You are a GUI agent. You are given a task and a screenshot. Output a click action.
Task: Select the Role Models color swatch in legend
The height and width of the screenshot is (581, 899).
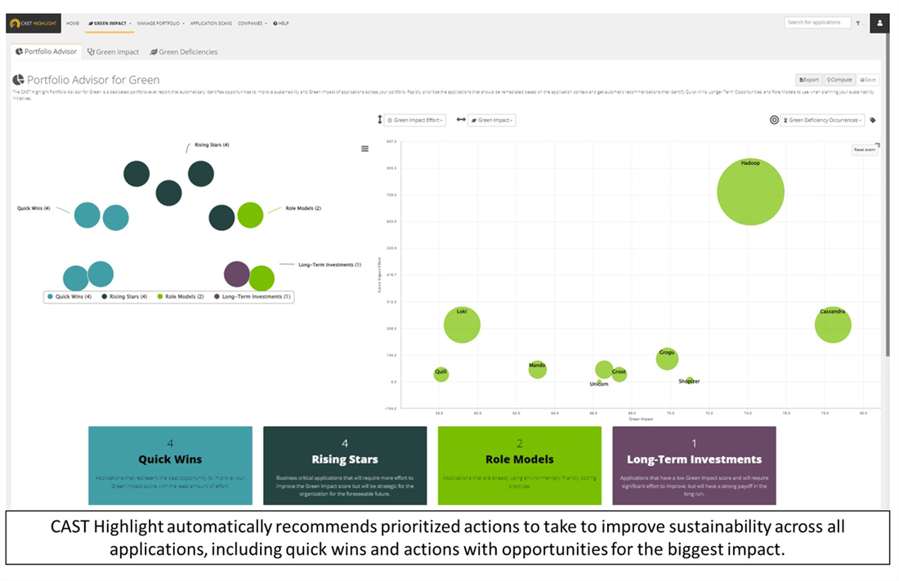pos(160,297)
